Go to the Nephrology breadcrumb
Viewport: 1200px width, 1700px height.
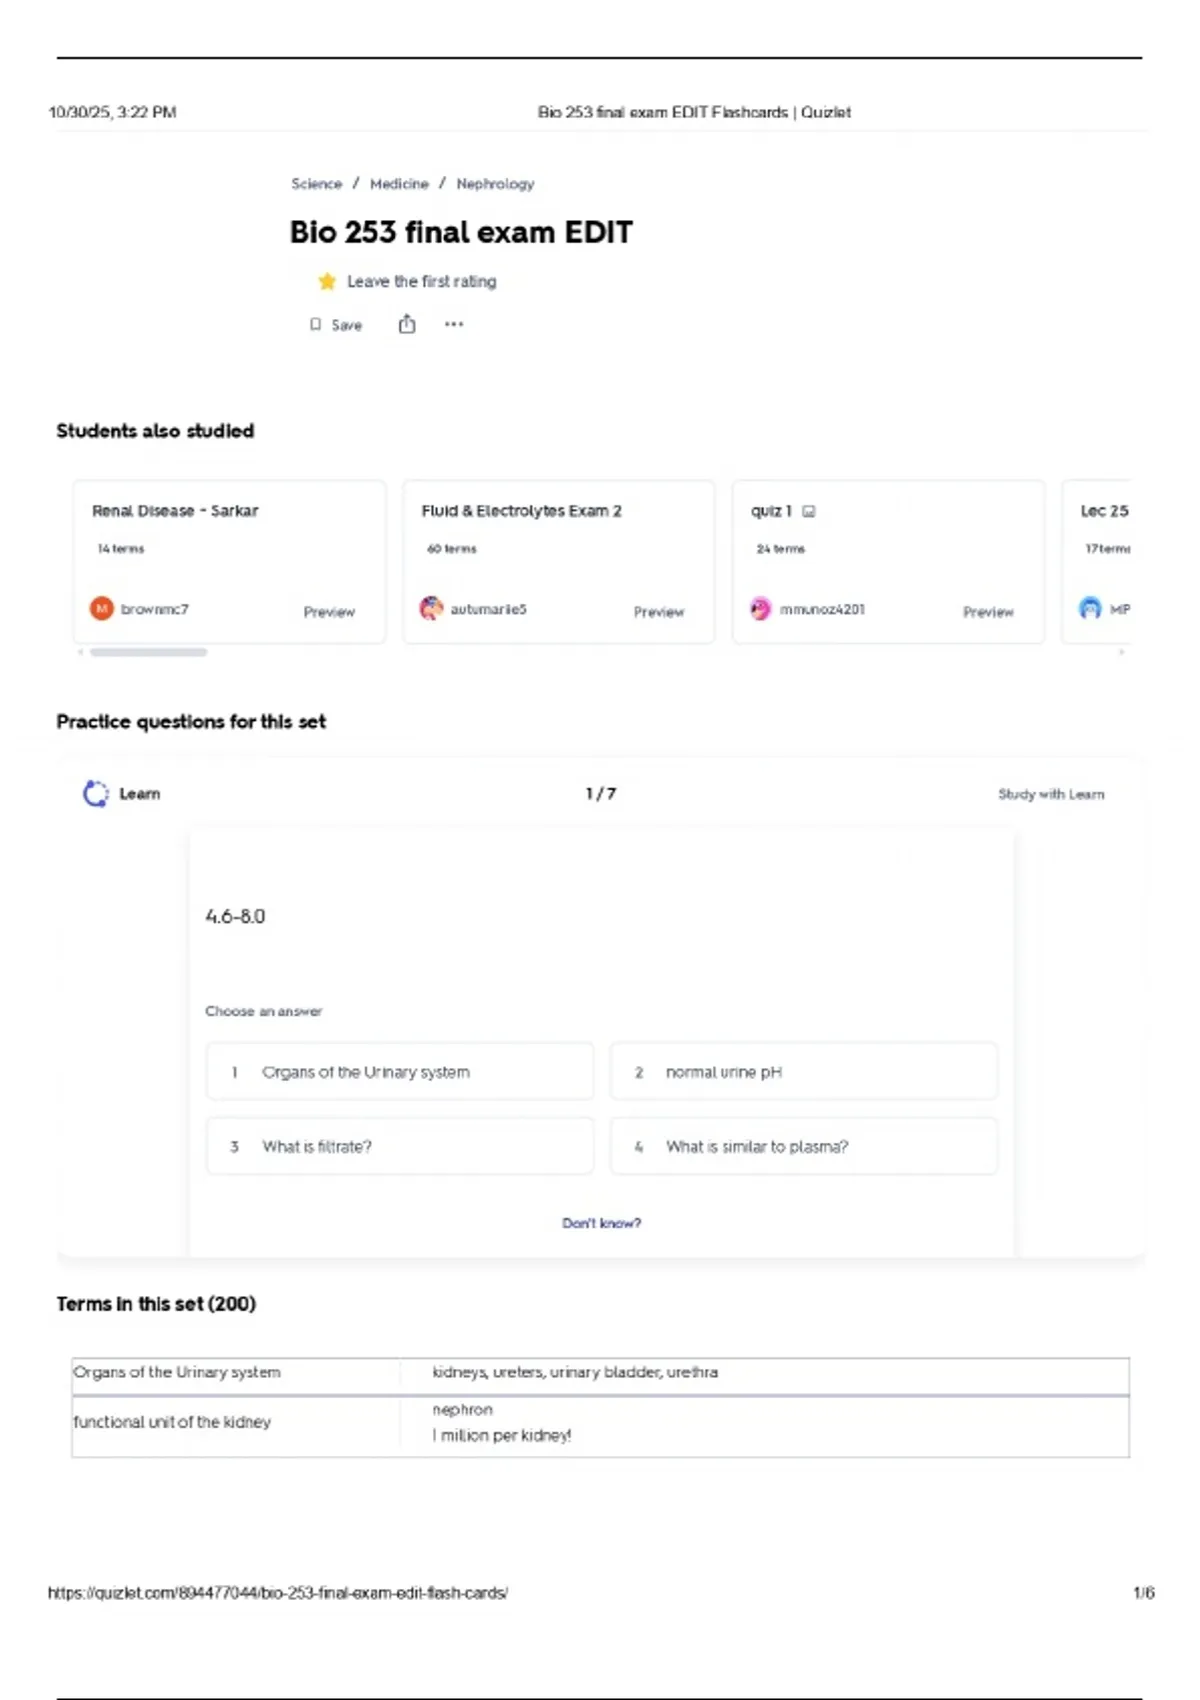point(495,184)
